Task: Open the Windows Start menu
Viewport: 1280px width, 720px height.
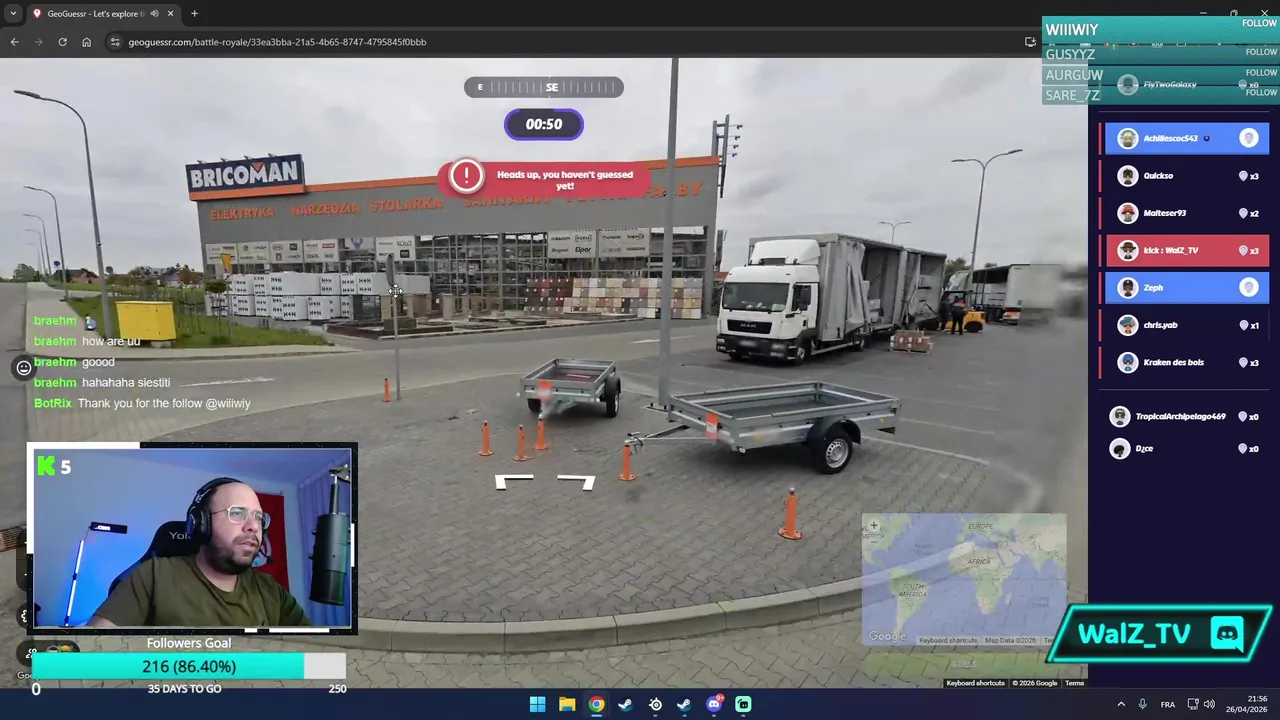Action: pyautogui.click(x=537, y=704)
